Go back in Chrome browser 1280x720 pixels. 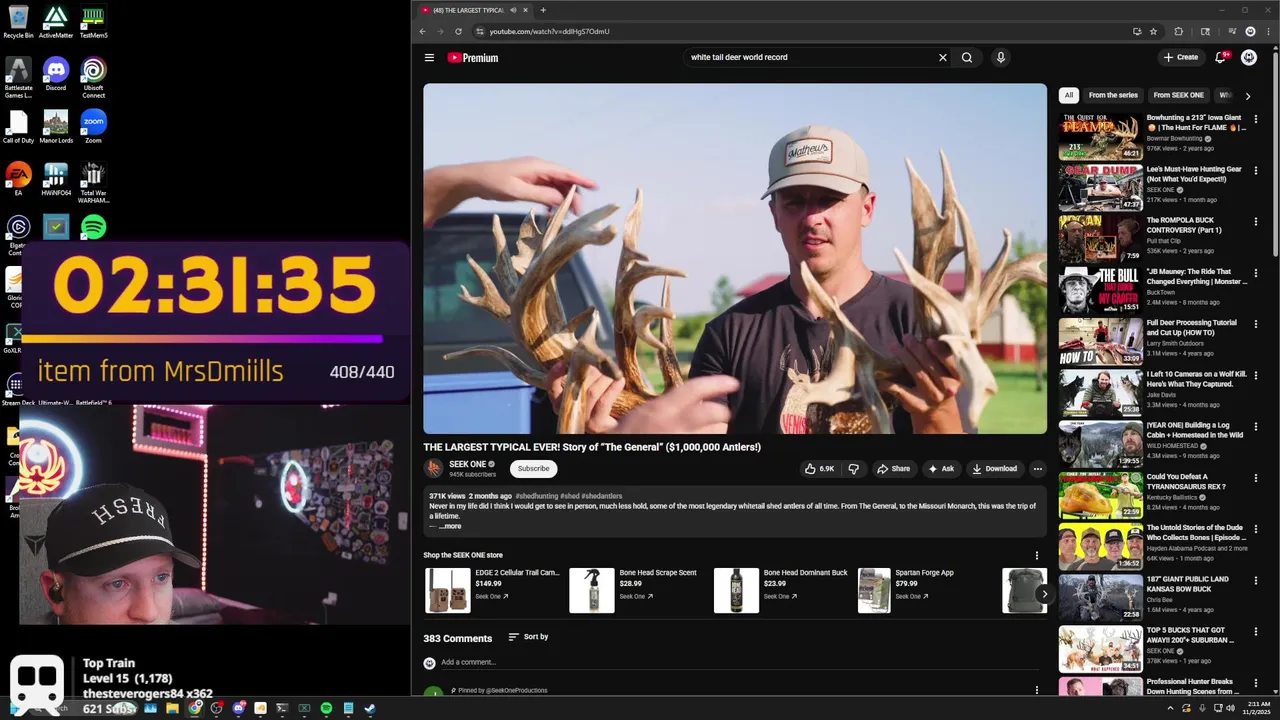point(422,31)
